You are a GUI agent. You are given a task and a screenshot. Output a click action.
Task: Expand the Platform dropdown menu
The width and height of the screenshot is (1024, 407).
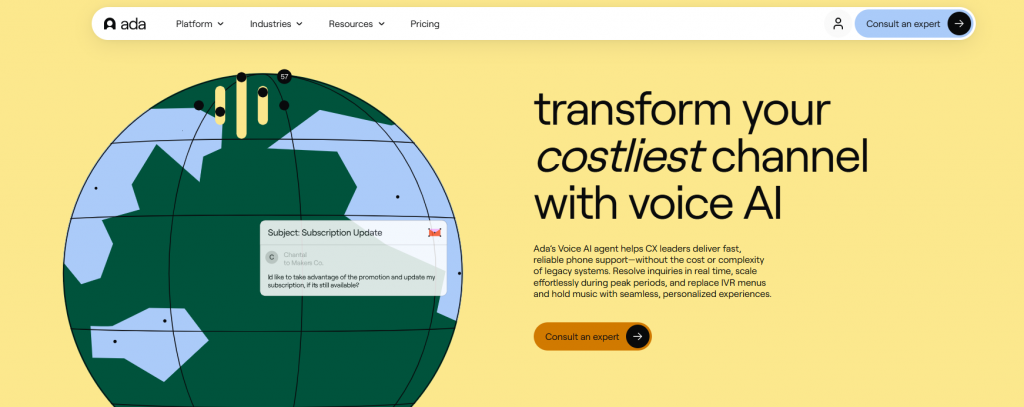200,24
